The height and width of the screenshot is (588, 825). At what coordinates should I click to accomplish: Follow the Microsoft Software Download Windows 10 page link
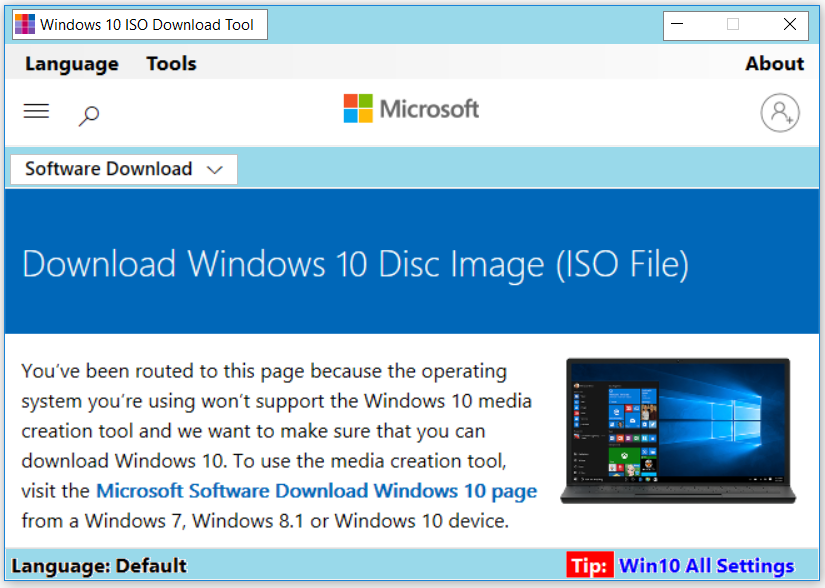(317, 491)
